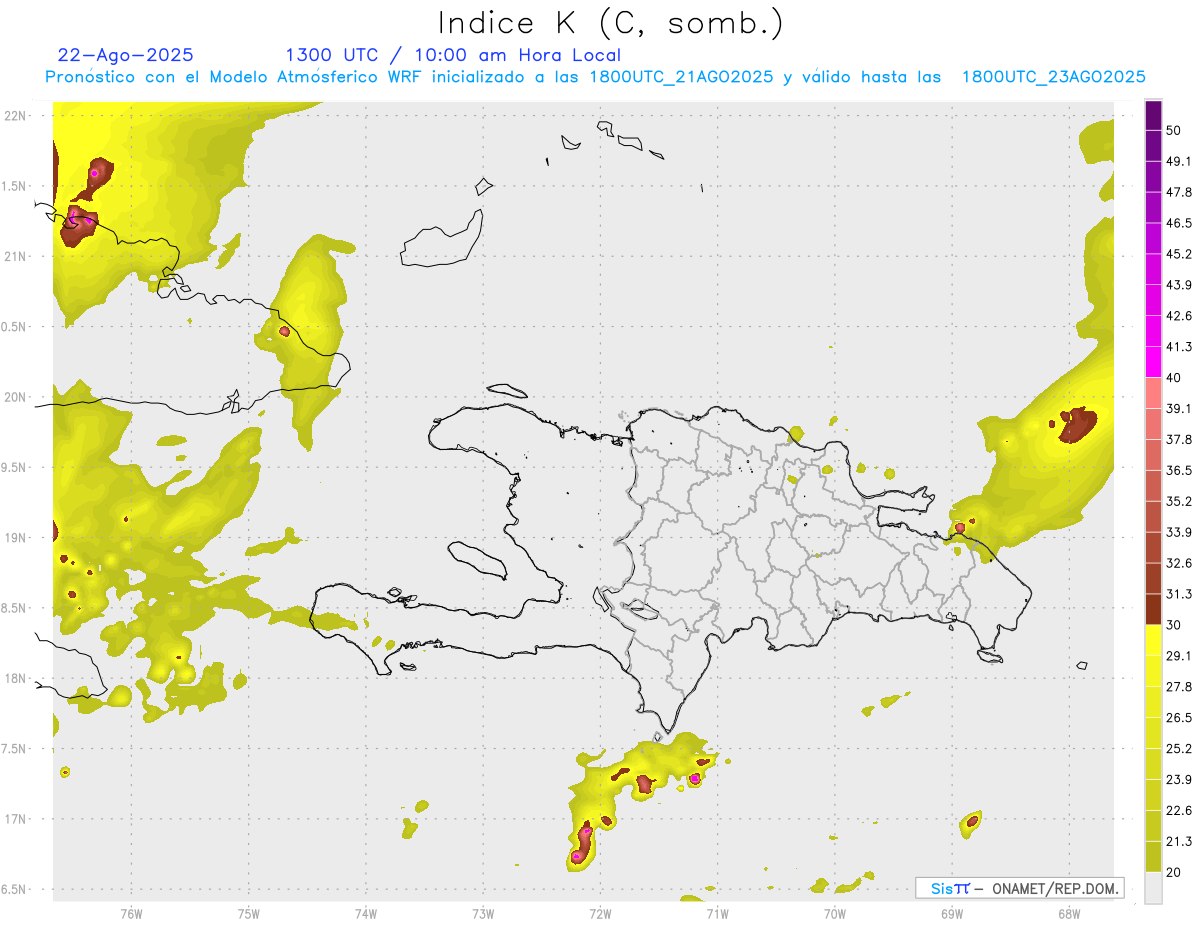Screen dimensions: 1200x927
Task: Click the legend value '47.8'
Action: [x=1179, y=192]
